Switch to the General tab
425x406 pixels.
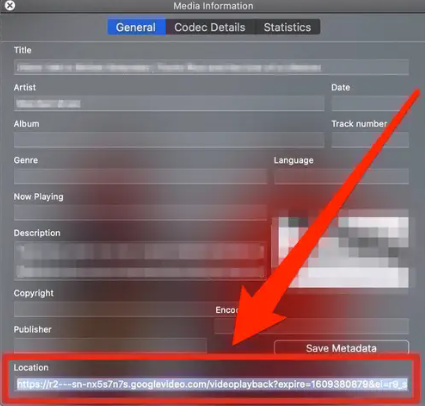(136, 27)
